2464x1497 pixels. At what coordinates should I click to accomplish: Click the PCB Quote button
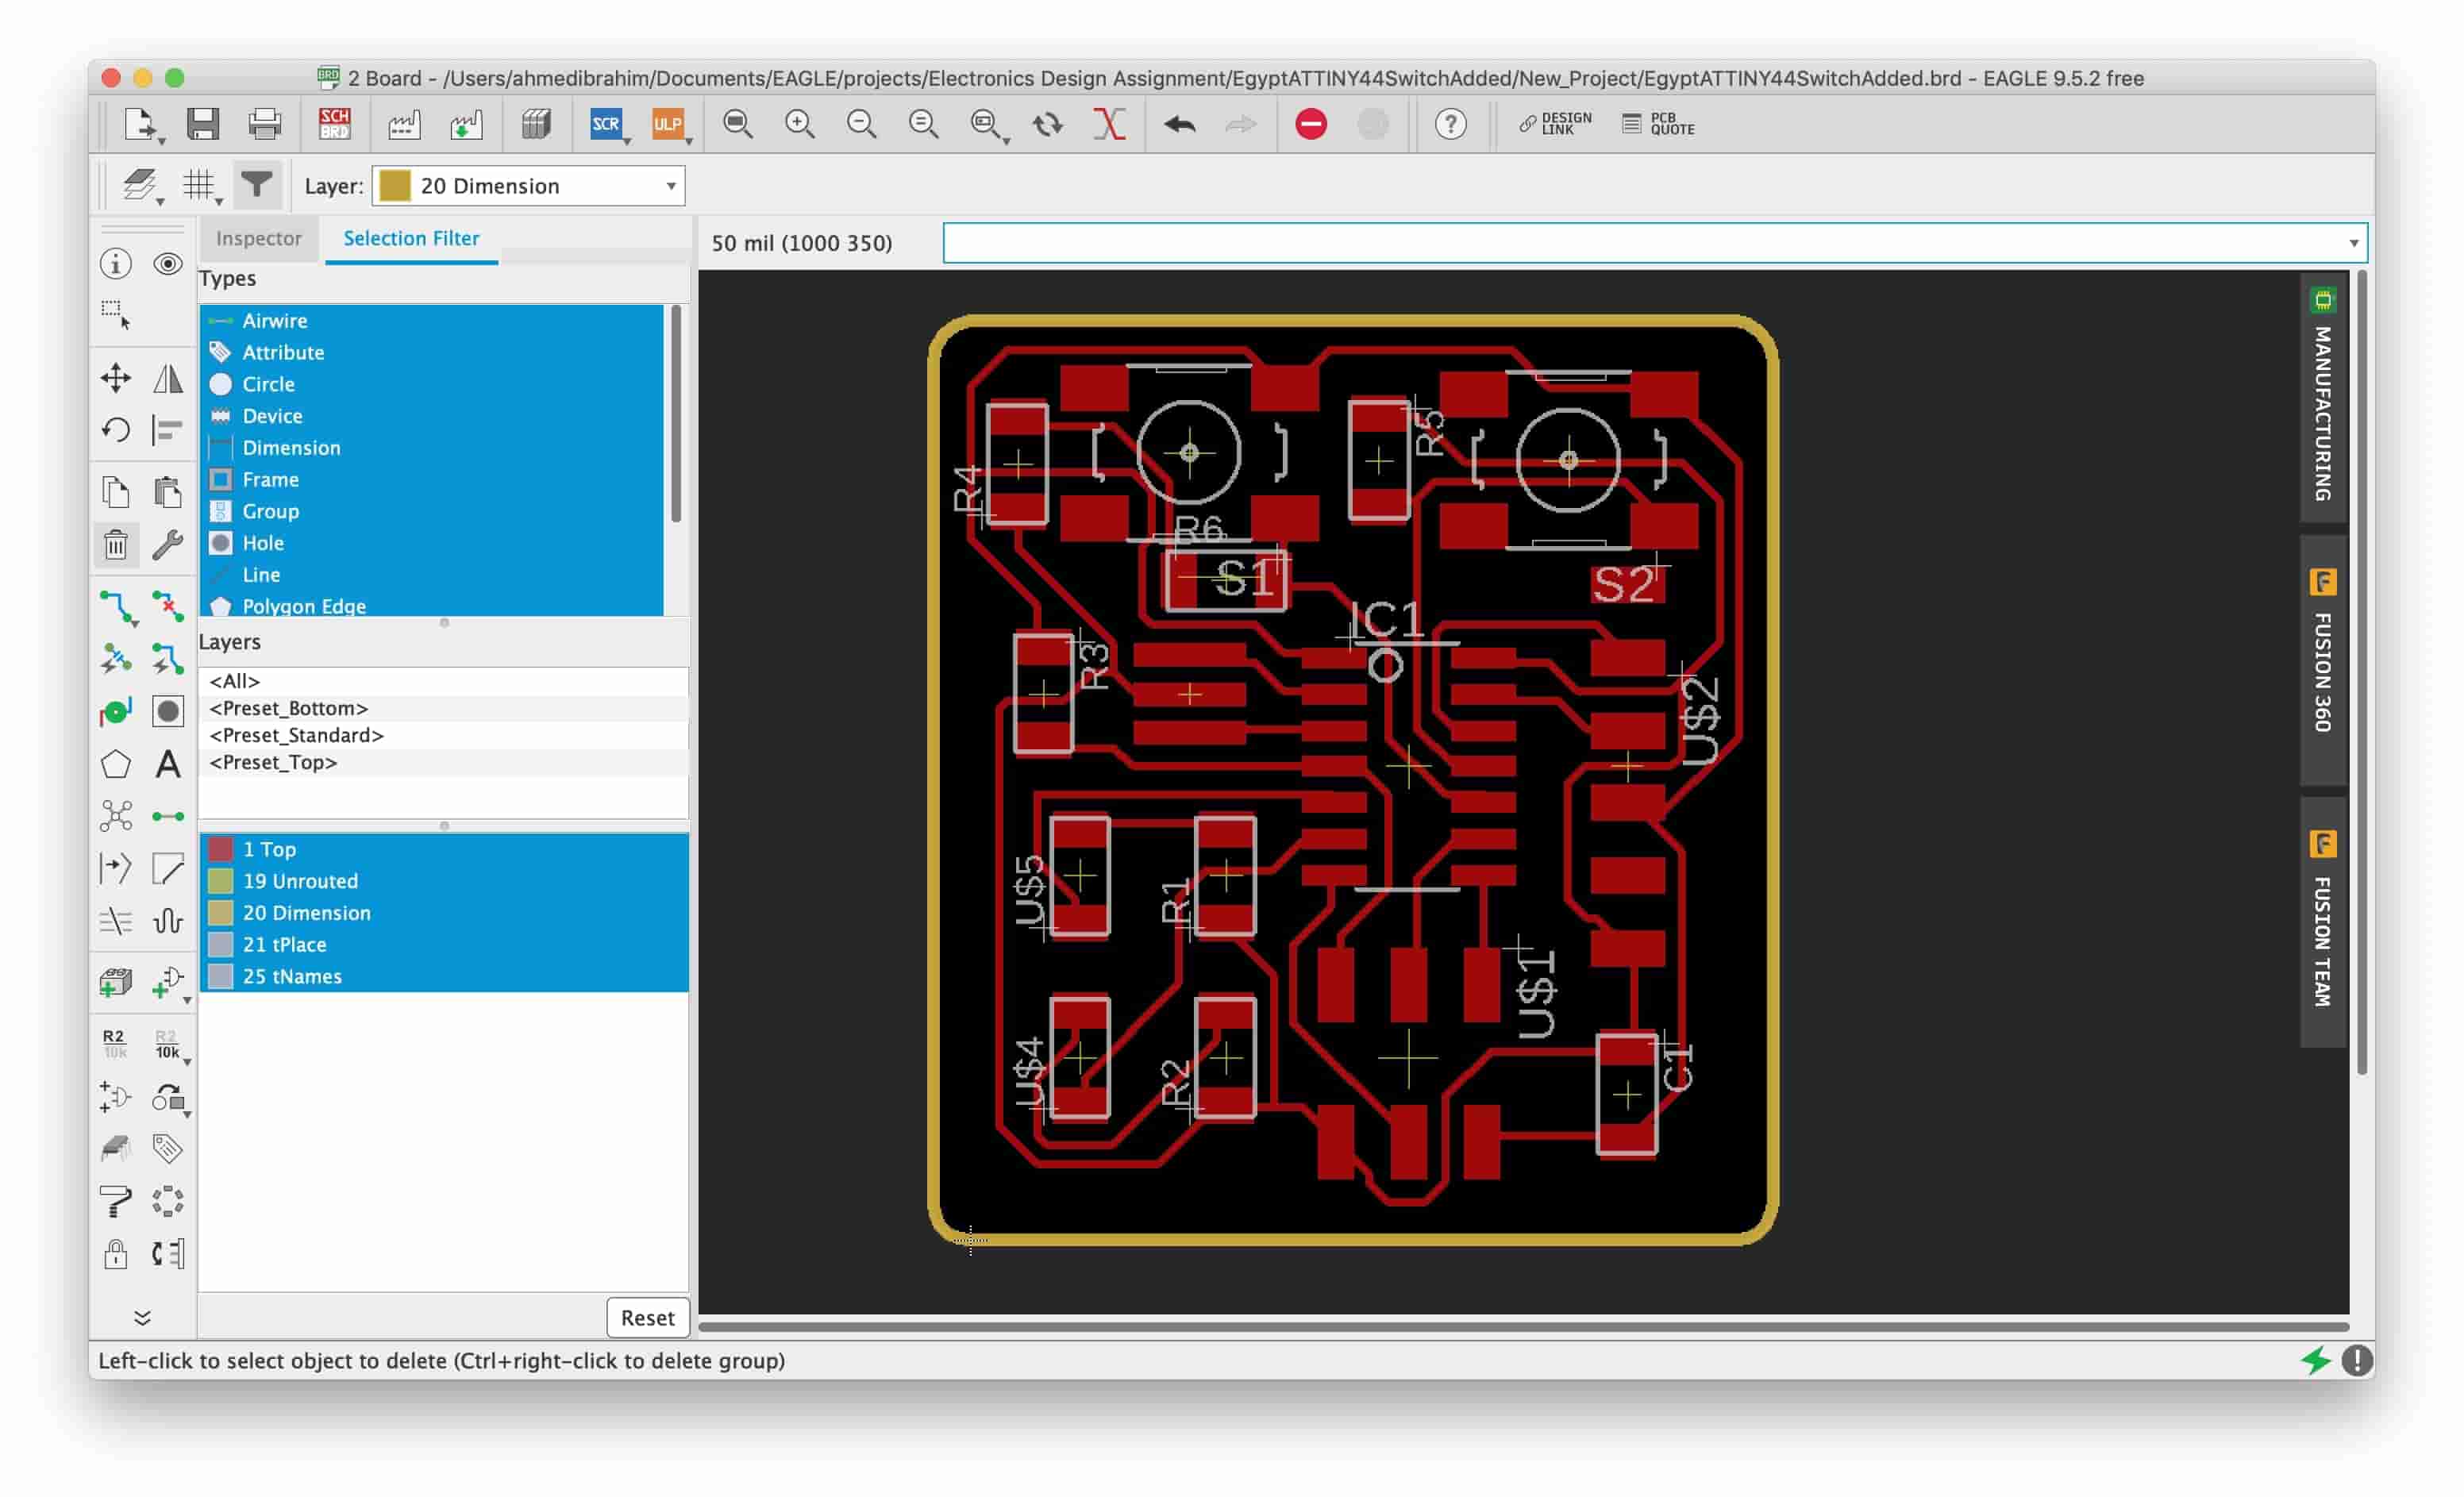click(x=1656, y=123)
